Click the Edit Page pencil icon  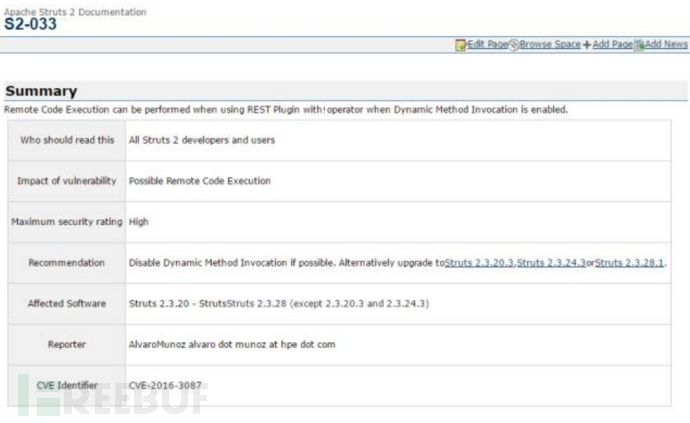(461, 45)
